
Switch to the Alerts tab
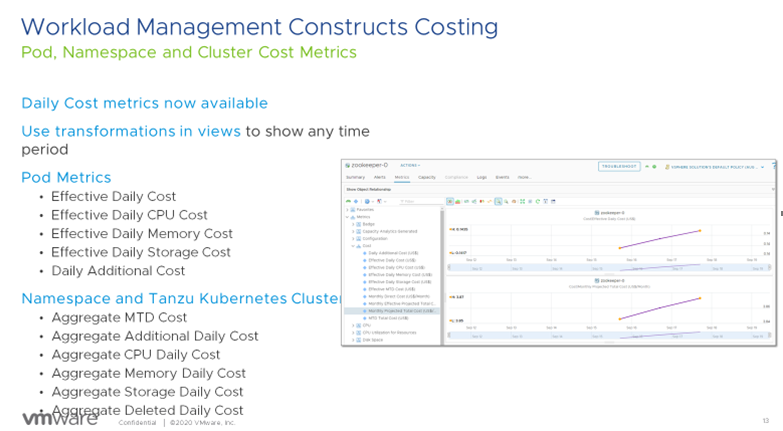click(380, 177)
